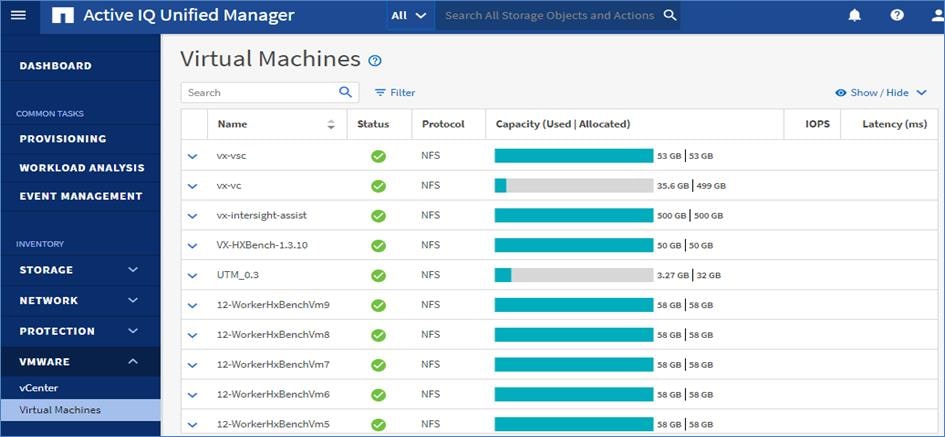Click the Active IQ Unified Manager title

coord(189,15)
